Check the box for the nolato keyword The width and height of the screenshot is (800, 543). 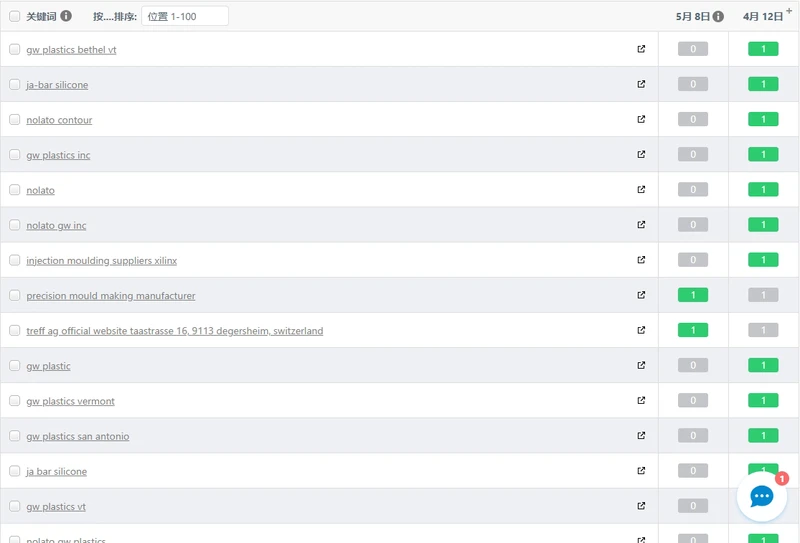tap(15, 190)
